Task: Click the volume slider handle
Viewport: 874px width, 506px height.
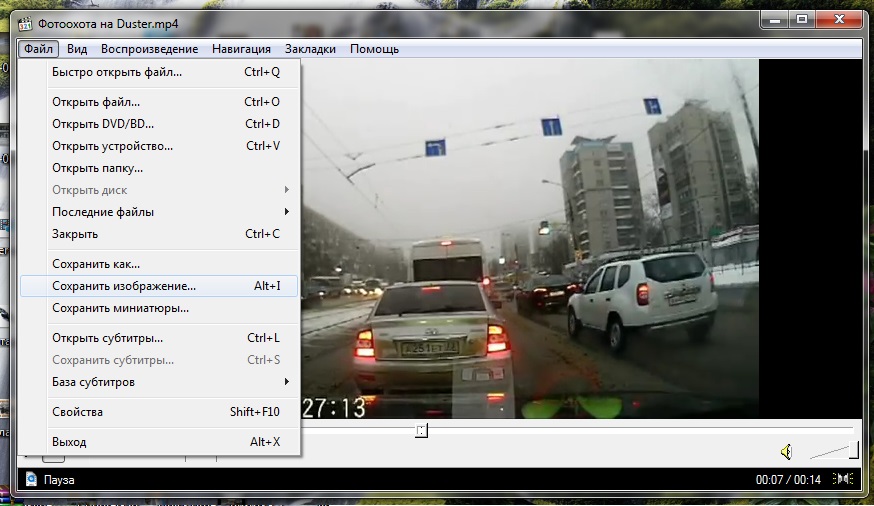Action: click(x=853, y=451)
